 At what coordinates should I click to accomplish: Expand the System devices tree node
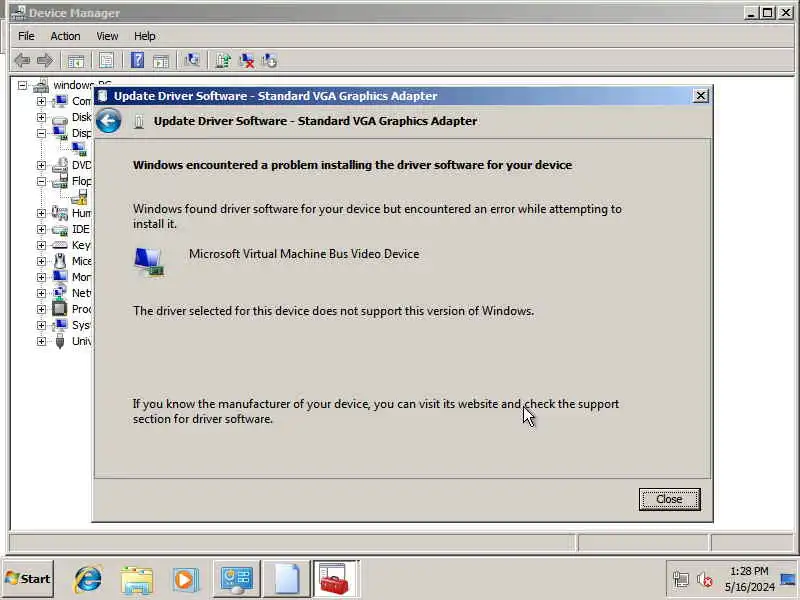[41, 325]
